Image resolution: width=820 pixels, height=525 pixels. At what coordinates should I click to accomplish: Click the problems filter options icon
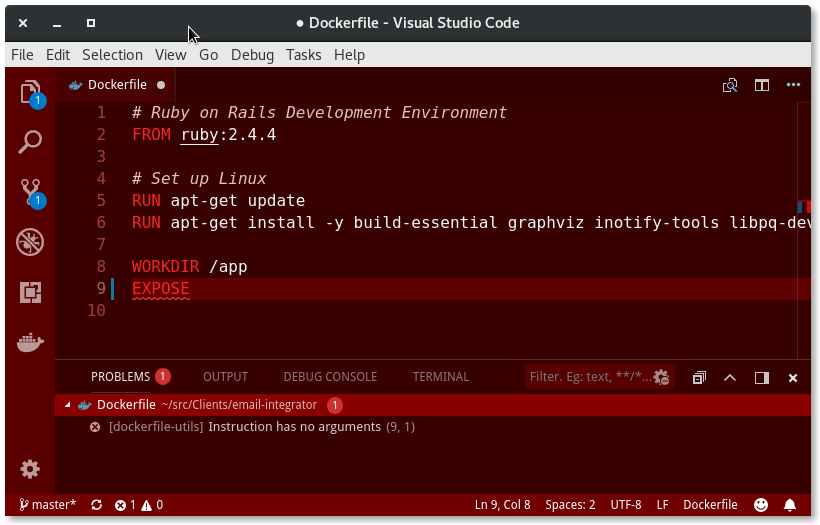coord(662,377)
